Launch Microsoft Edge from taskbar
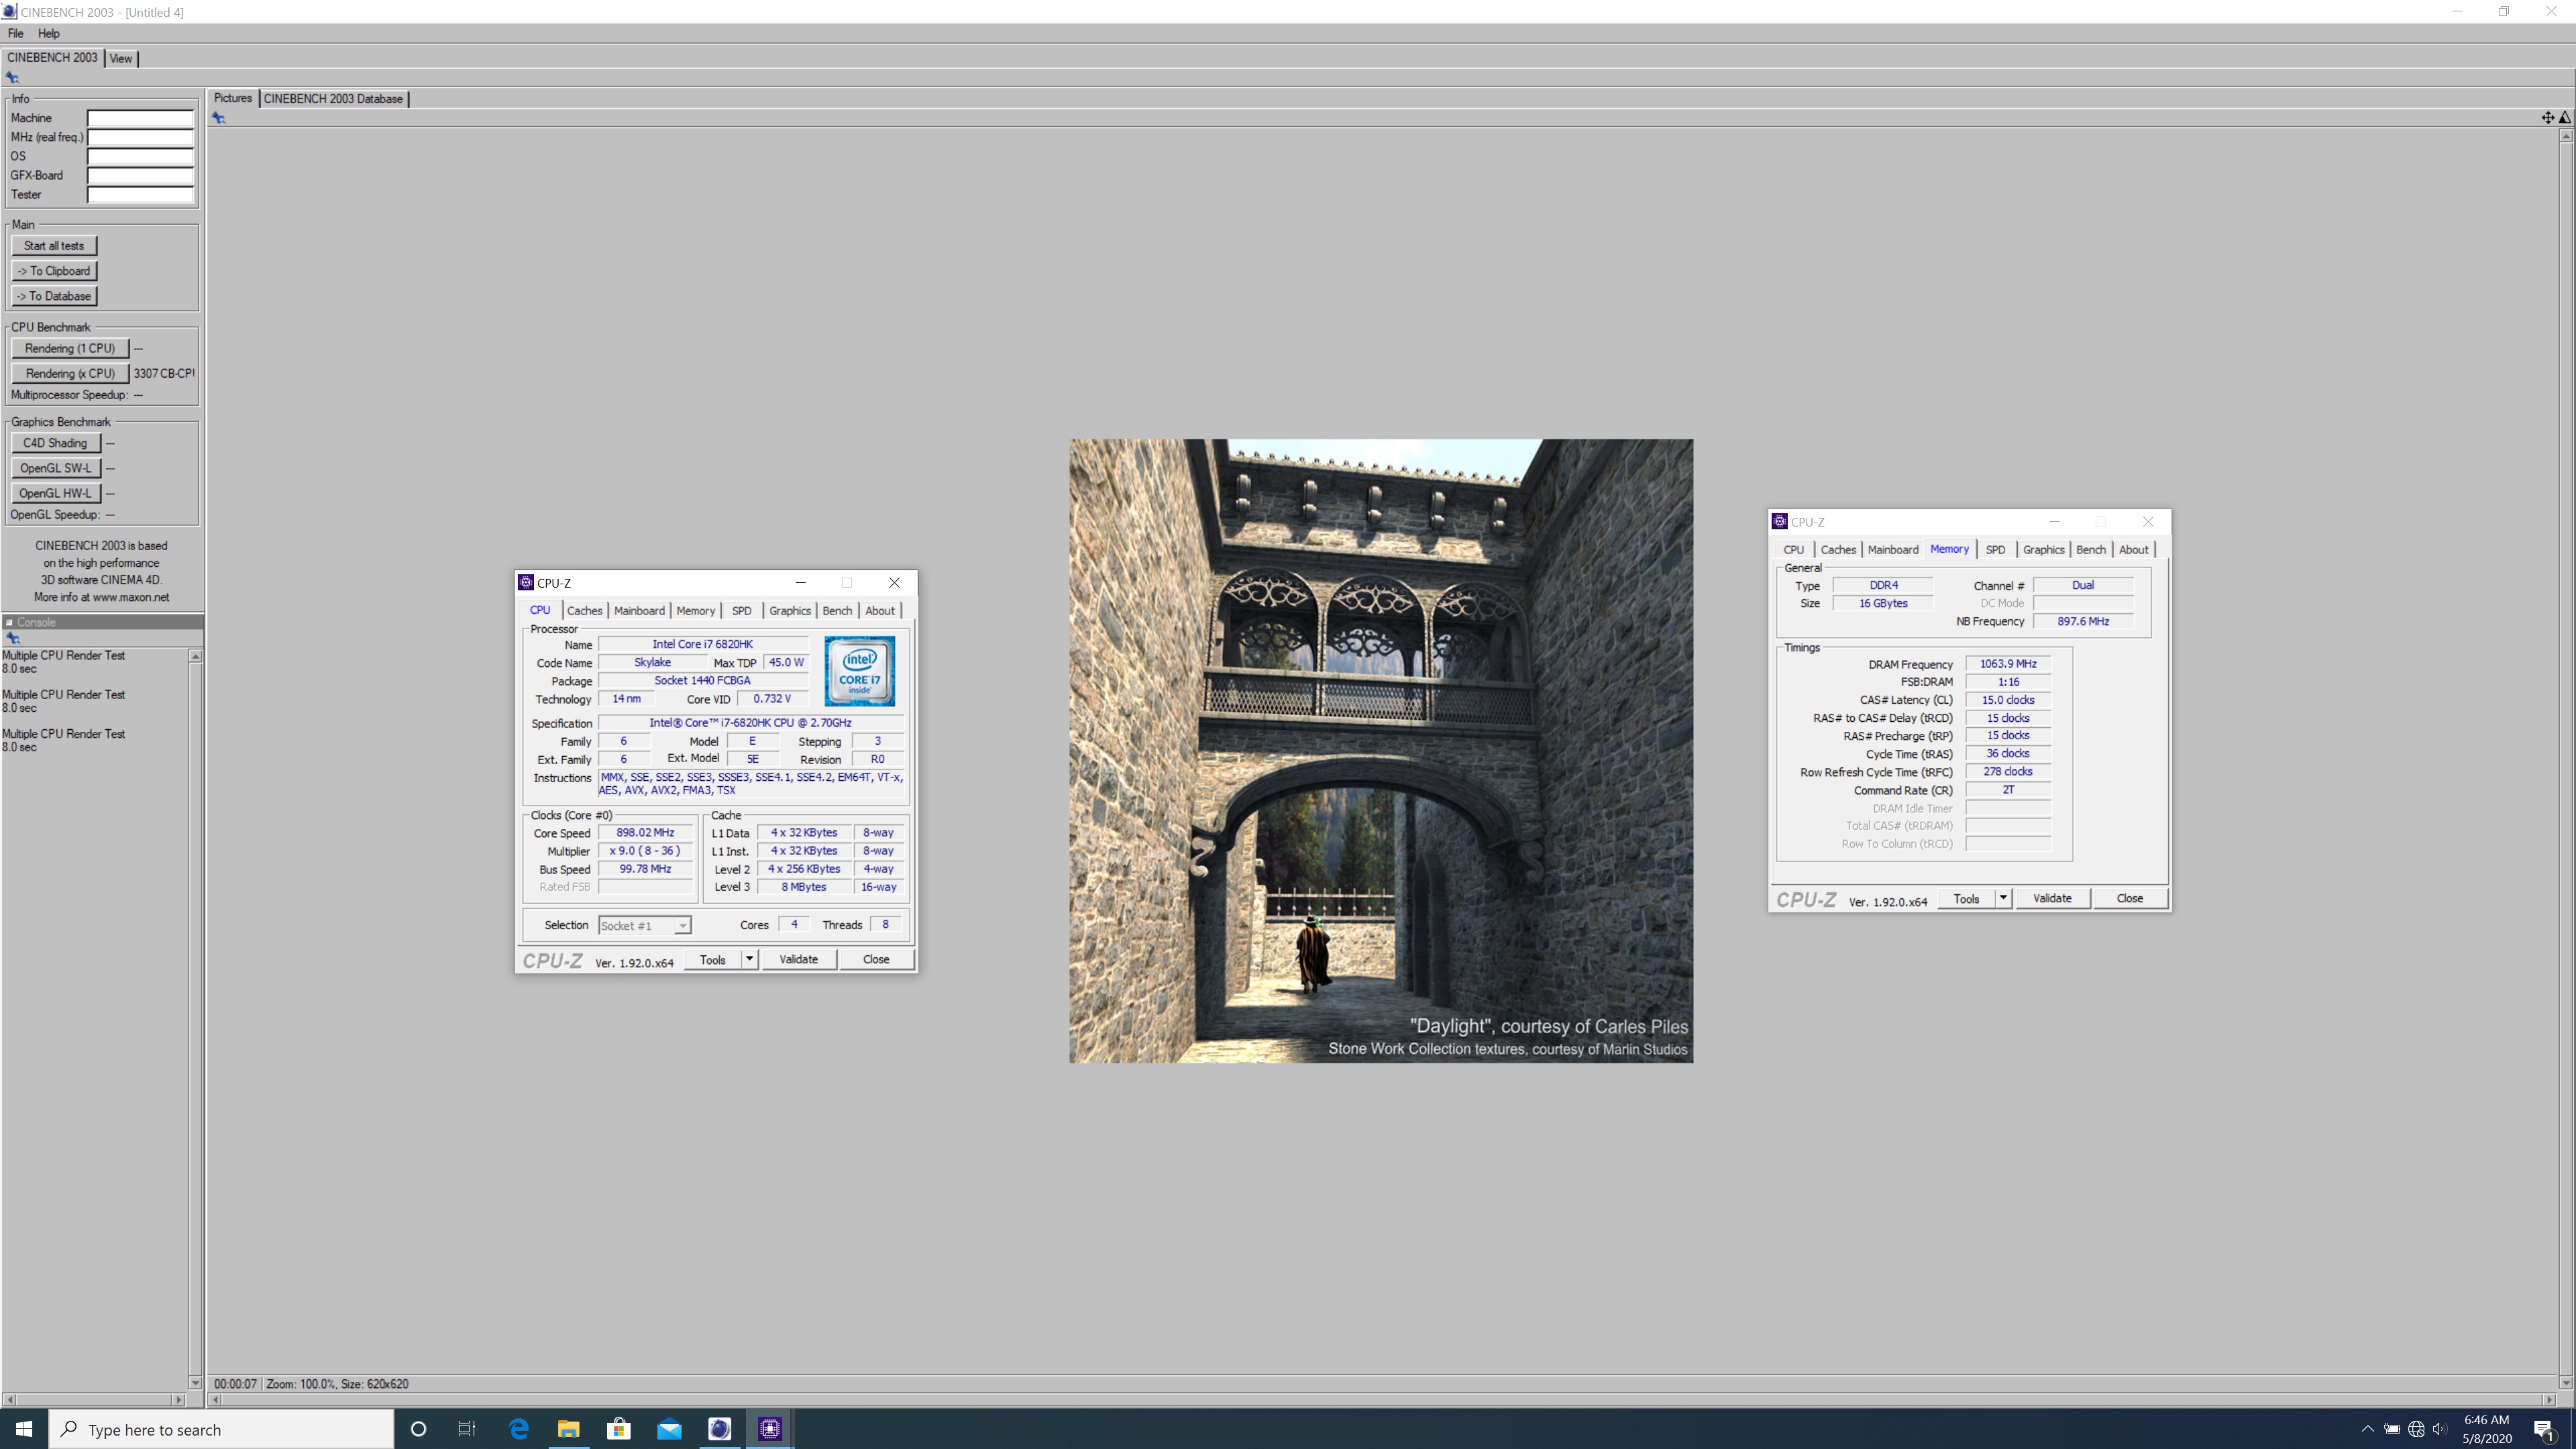 (x=519, y=1429)
